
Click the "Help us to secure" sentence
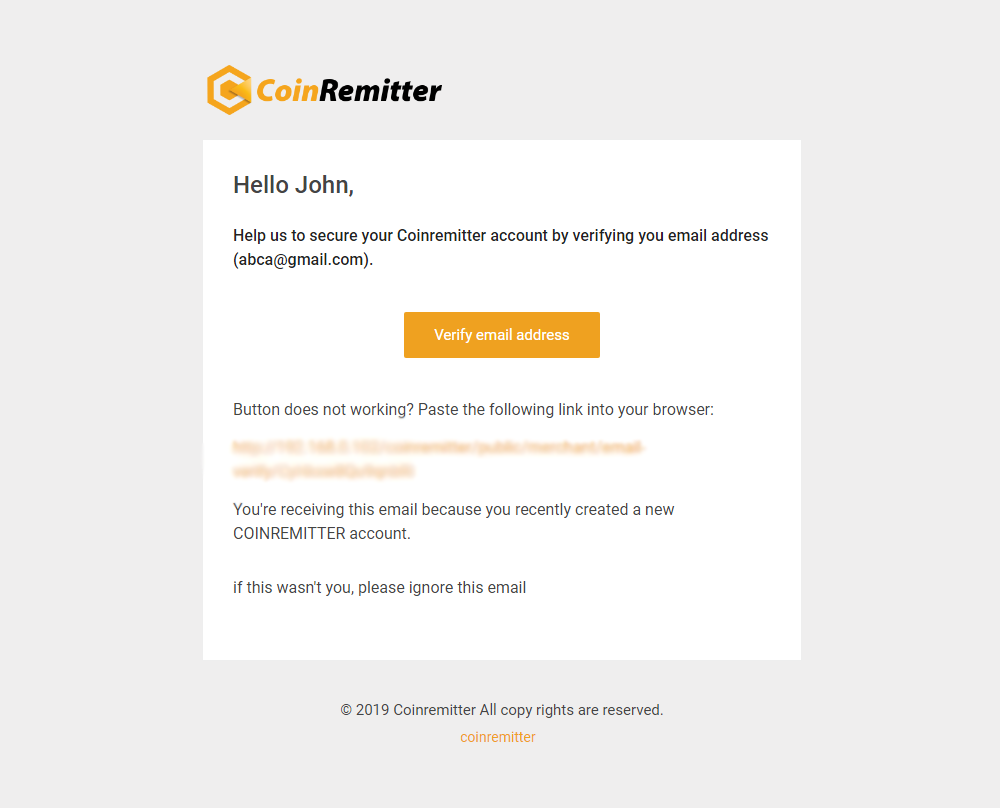point(501,247)
